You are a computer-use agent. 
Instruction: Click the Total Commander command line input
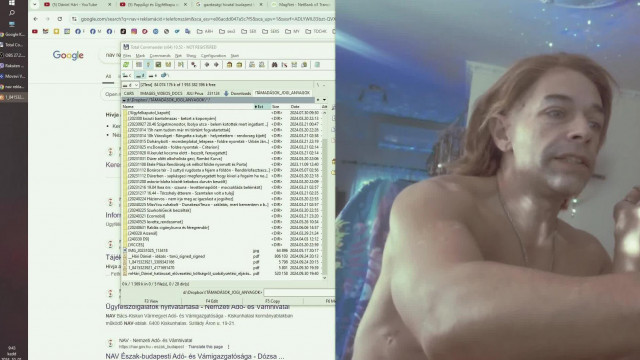(x=299, y=293)
